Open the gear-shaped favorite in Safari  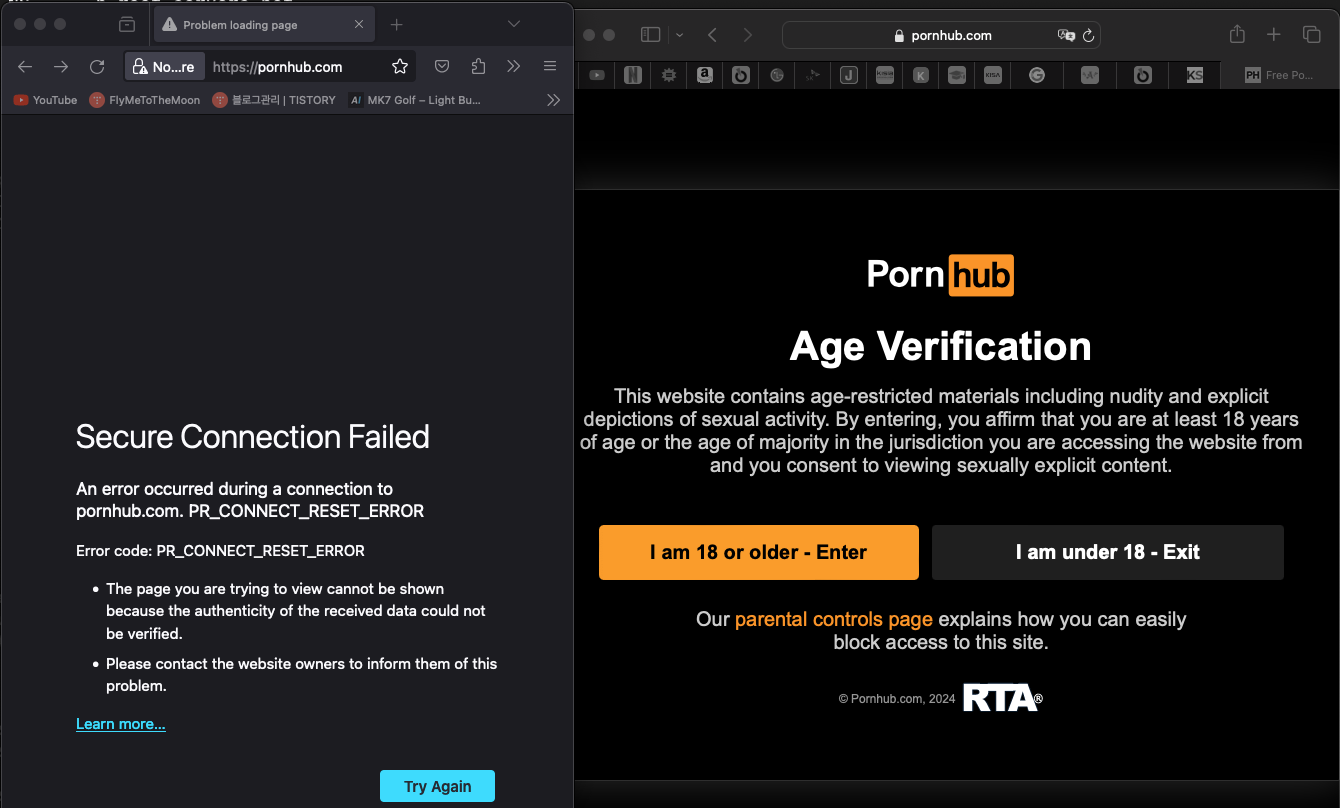tap(669, 75)
